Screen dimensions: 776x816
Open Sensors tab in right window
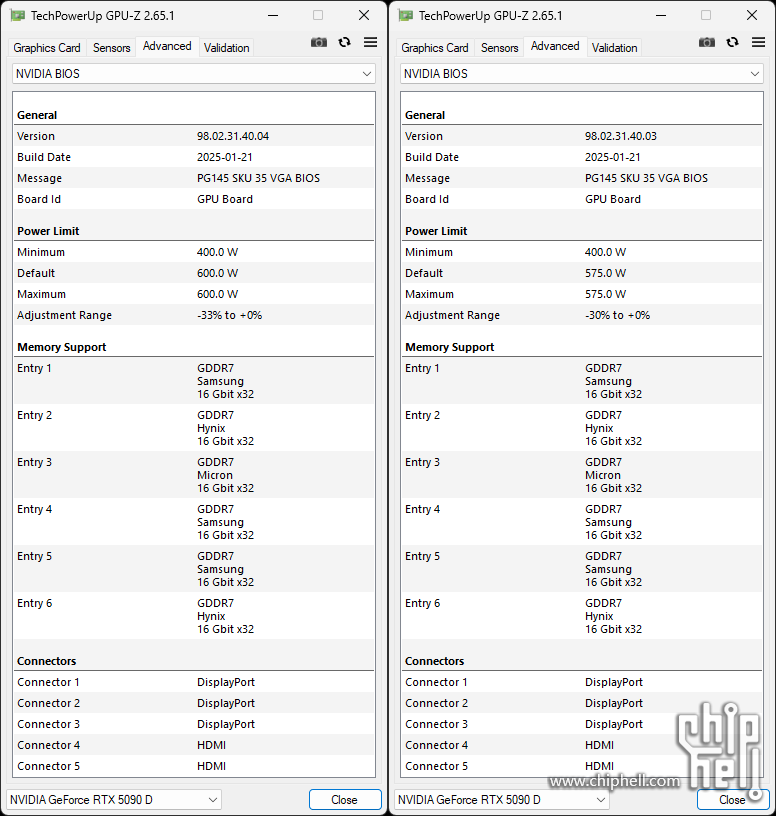pos(500,48)
